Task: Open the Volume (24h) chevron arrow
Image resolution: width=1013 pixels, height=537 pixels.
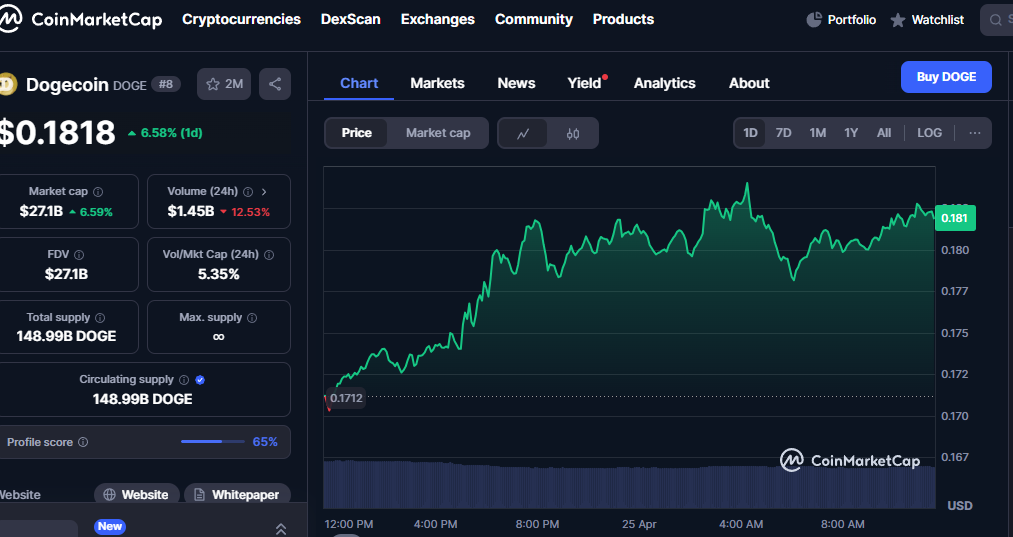Action: pyautogui.click(x=264, y=192)
